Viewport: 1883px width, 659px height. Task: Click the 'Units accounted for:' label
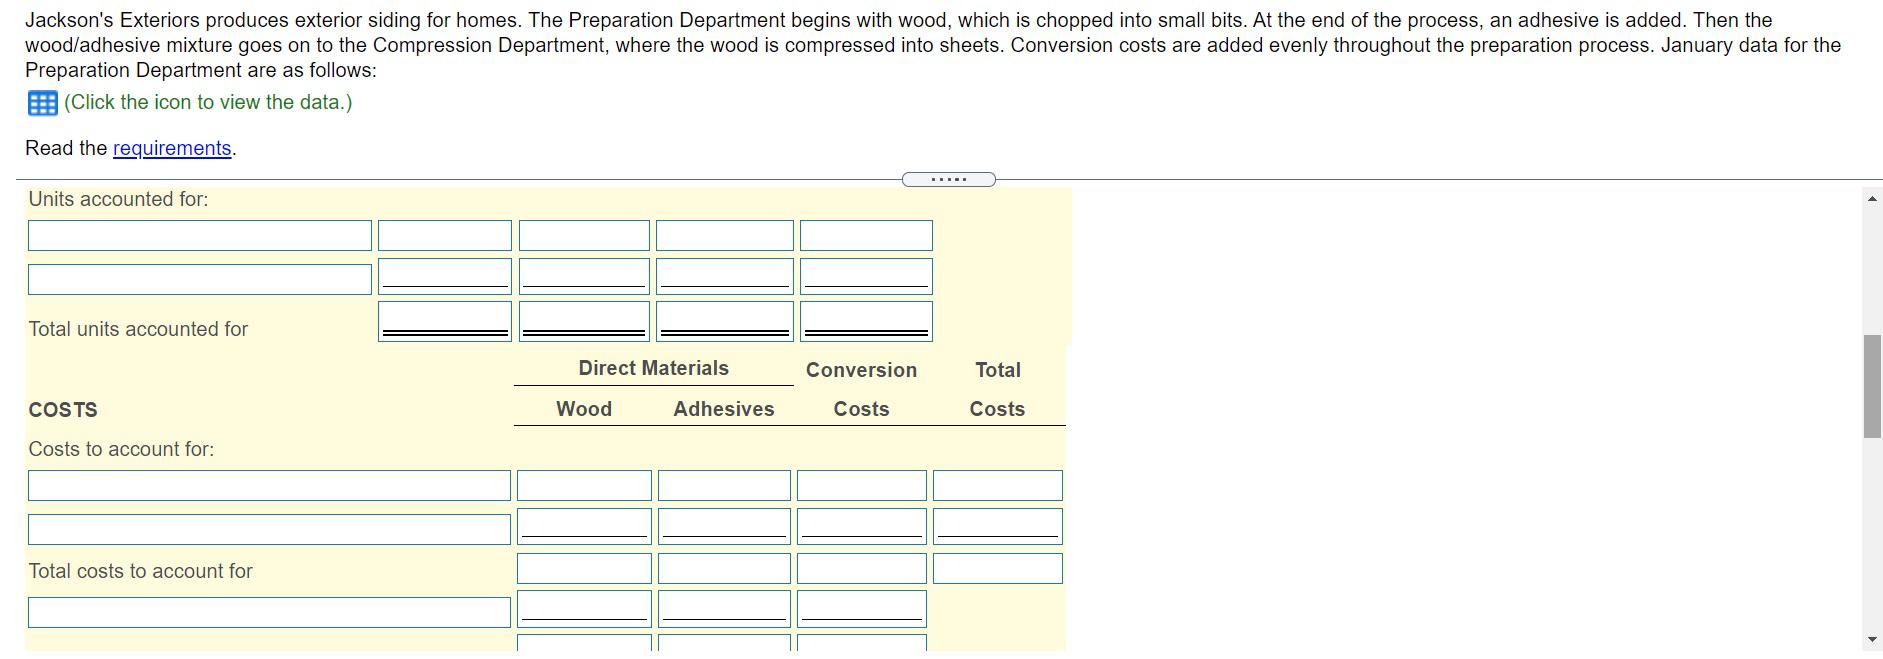[x=119, y=199]
